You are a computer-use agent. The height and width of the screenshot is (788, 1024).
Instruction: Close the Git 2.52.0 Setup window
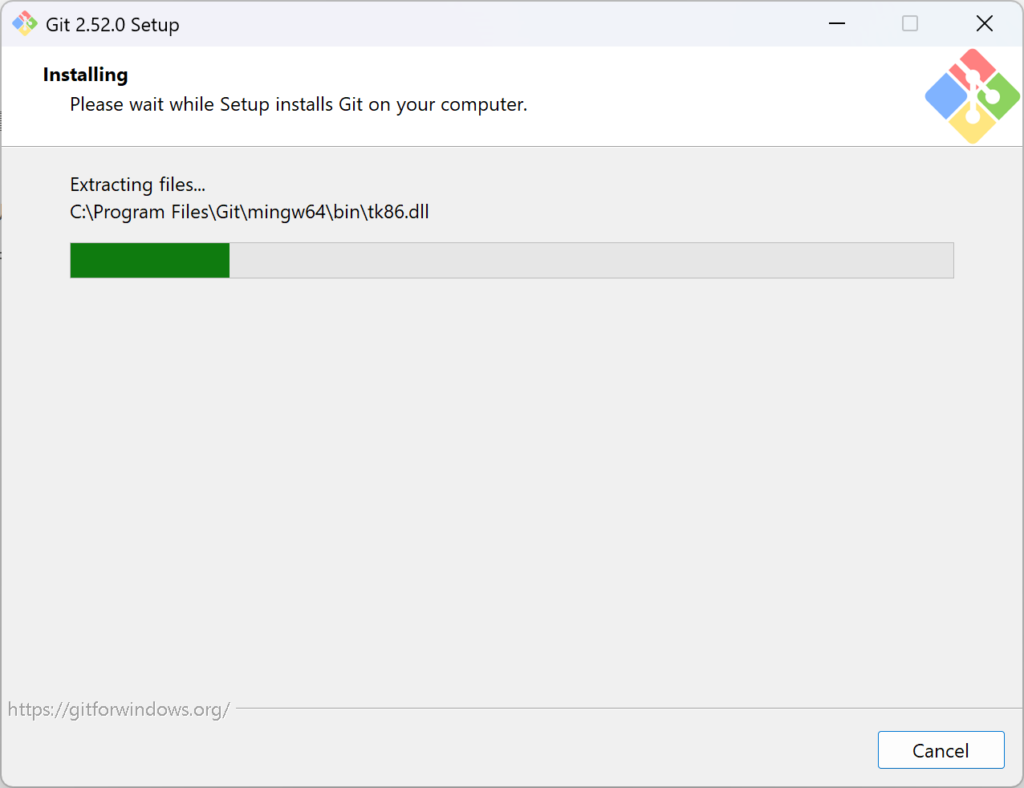[984, 24]
